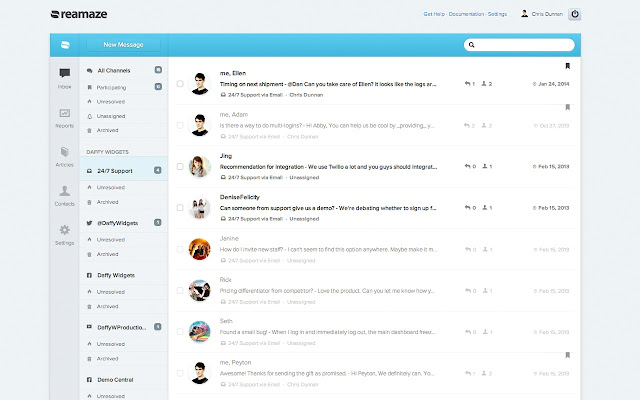Click the Twitter bird icon for @DaffyWidgets
Viewport: 640px width, 400px height.
coord(89,223)
